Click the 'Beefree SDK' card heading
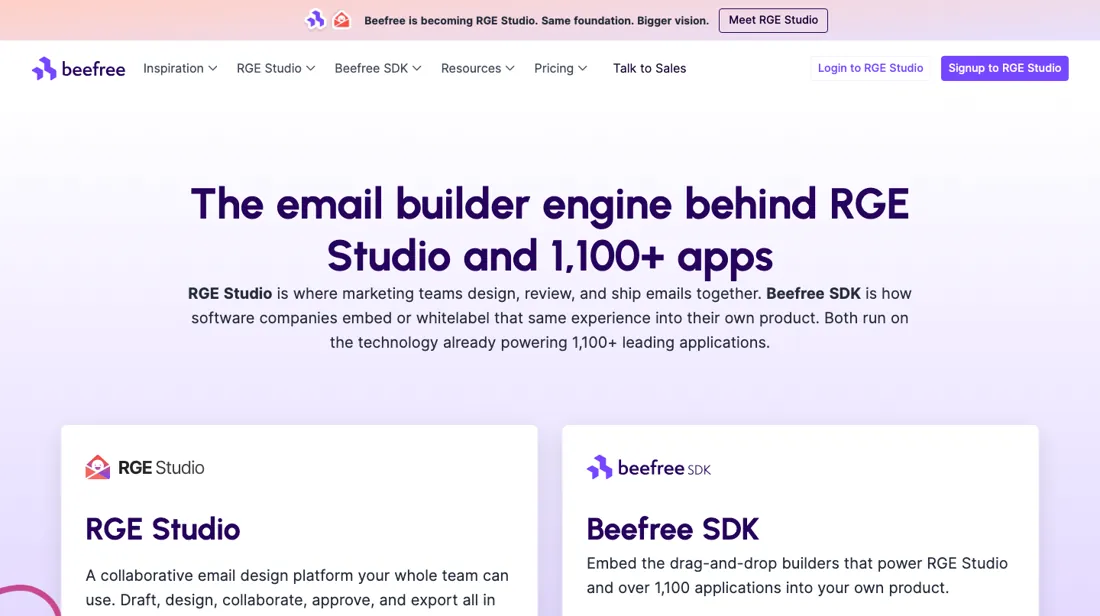 673,529
